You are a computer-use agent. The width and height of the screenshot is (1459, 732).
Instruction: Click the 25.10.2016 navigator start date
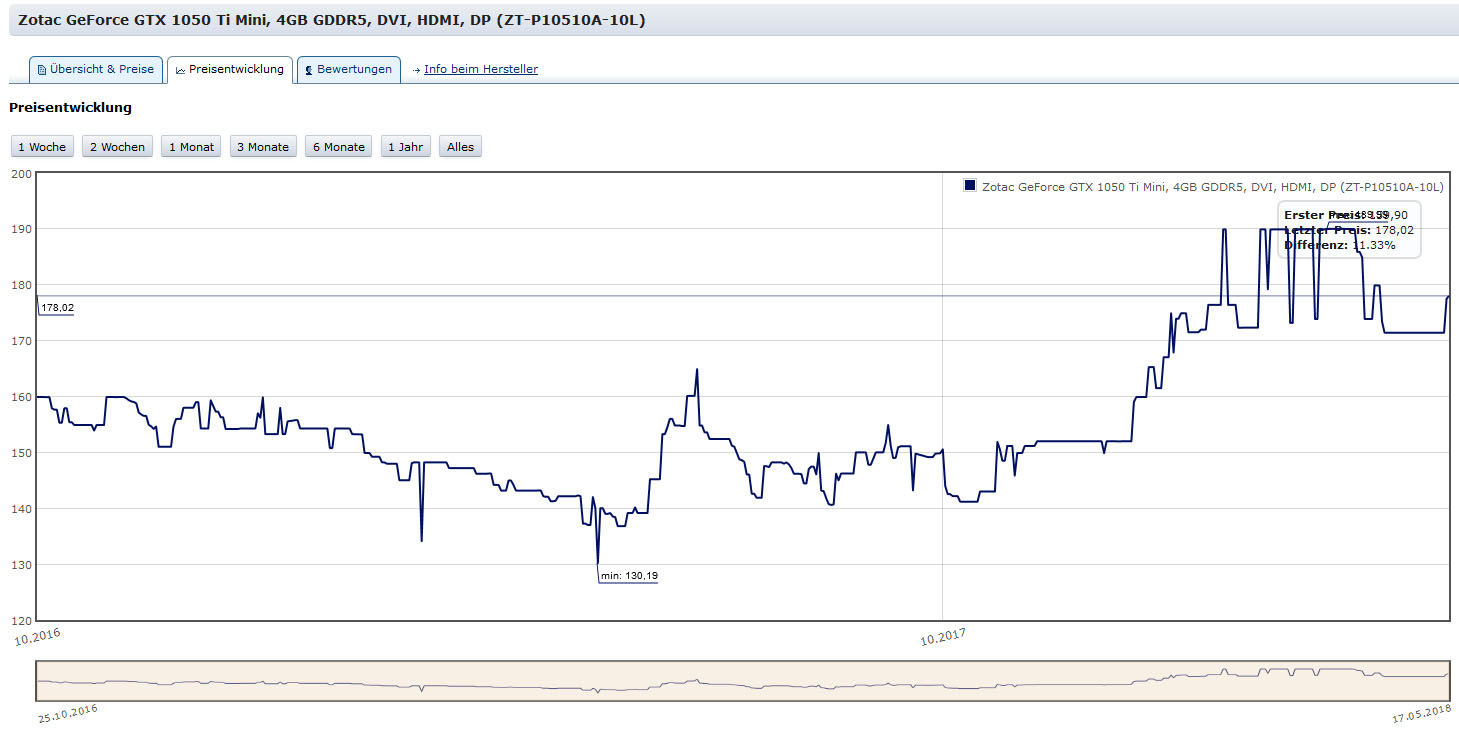(68, 714)
